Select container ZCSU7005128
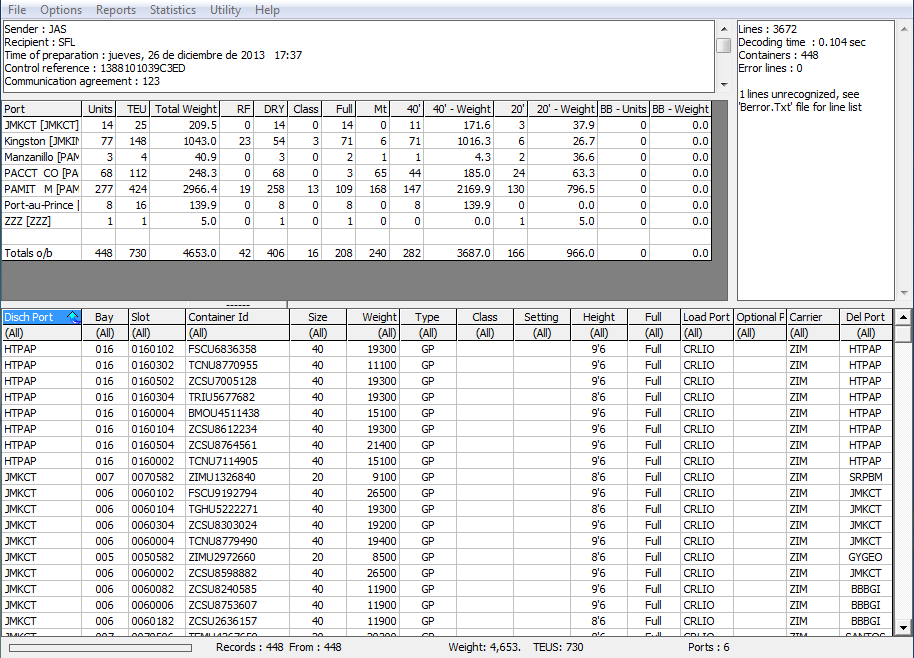Screen dimensions: 914x658 click(222, 381)
